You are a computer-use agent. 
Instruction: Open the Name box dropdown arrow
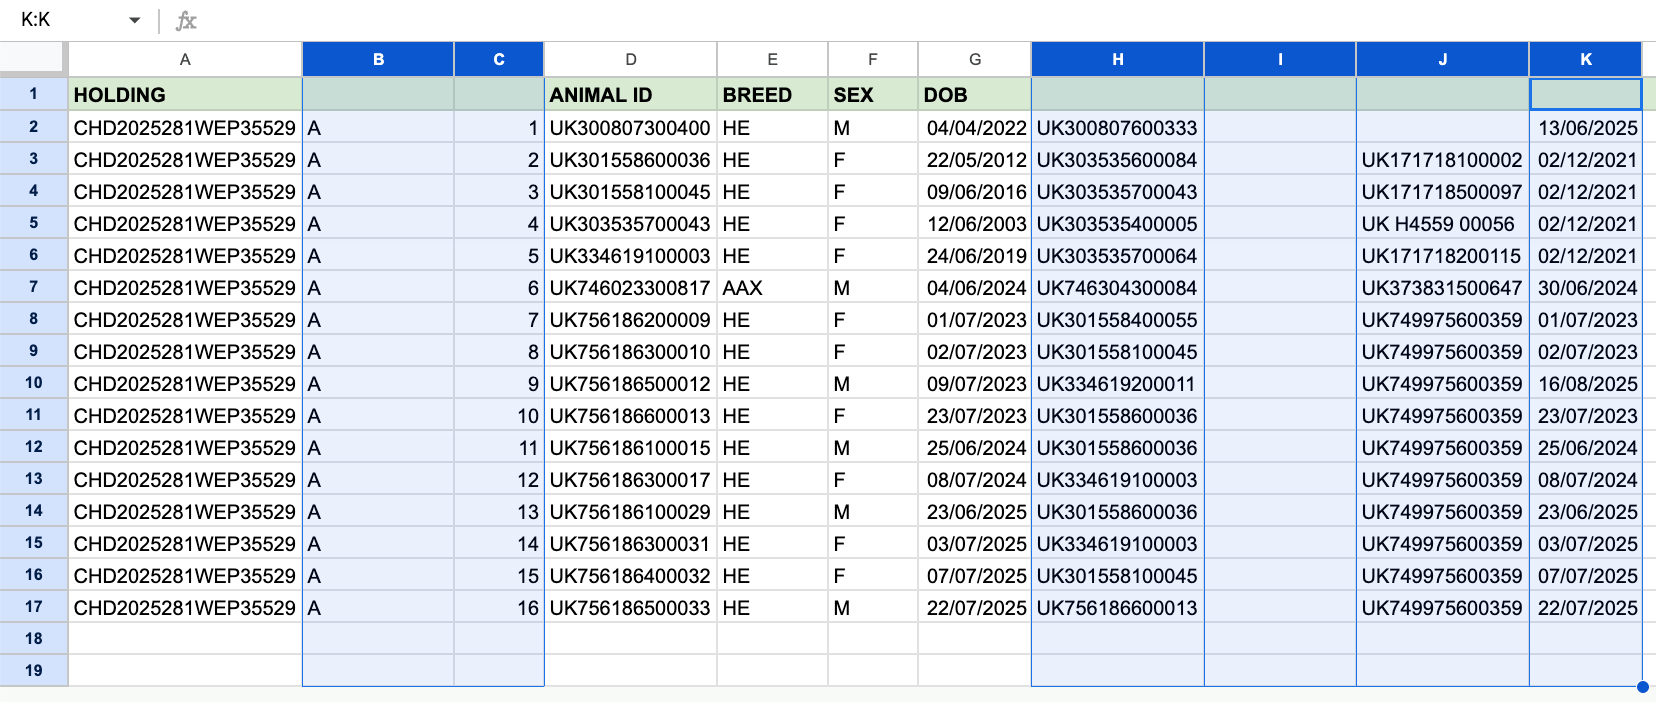click(134, 20)
